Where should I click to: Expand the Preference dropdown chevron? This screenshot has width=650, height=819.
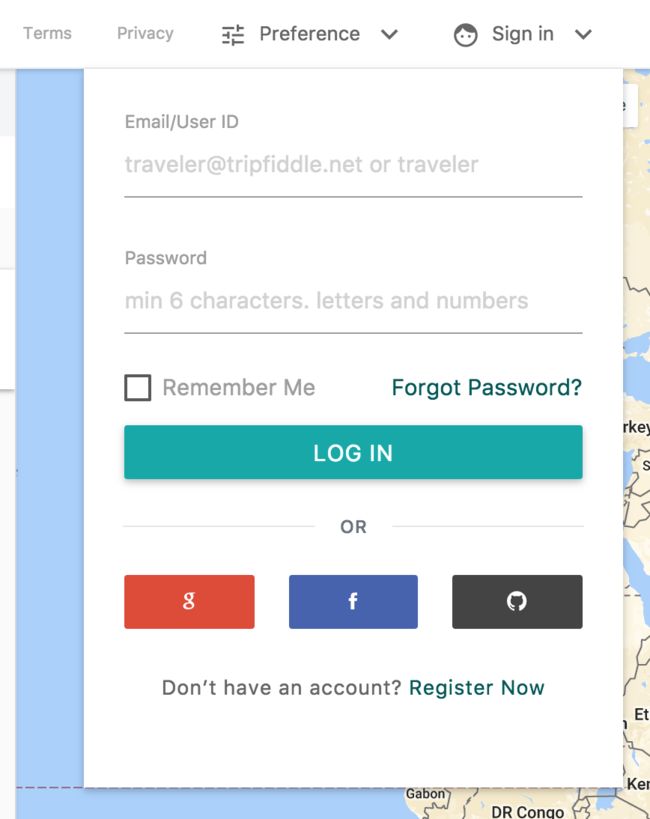389,35
